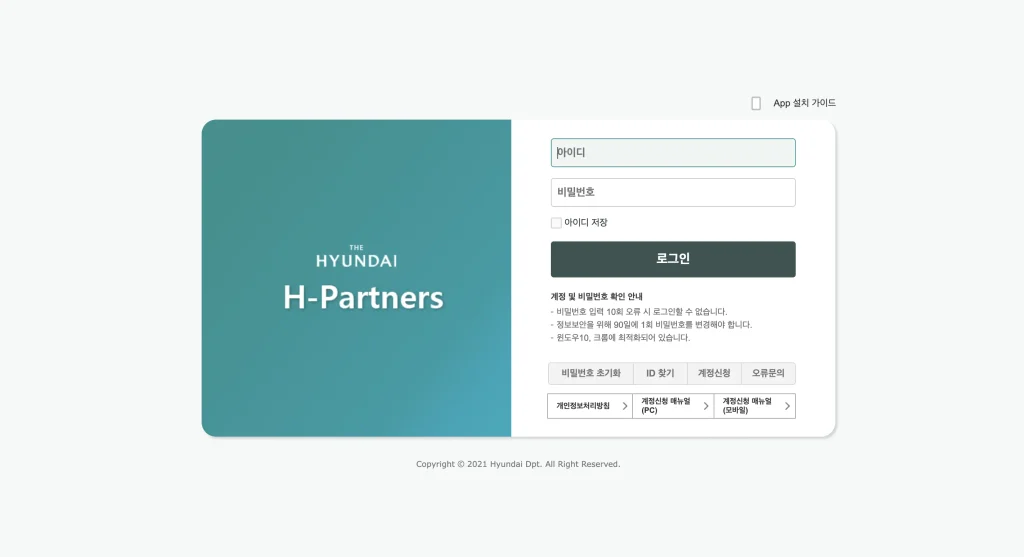Click the chevron beside 계정신청 매뉴얼 (모바일)

pos(787,406)
